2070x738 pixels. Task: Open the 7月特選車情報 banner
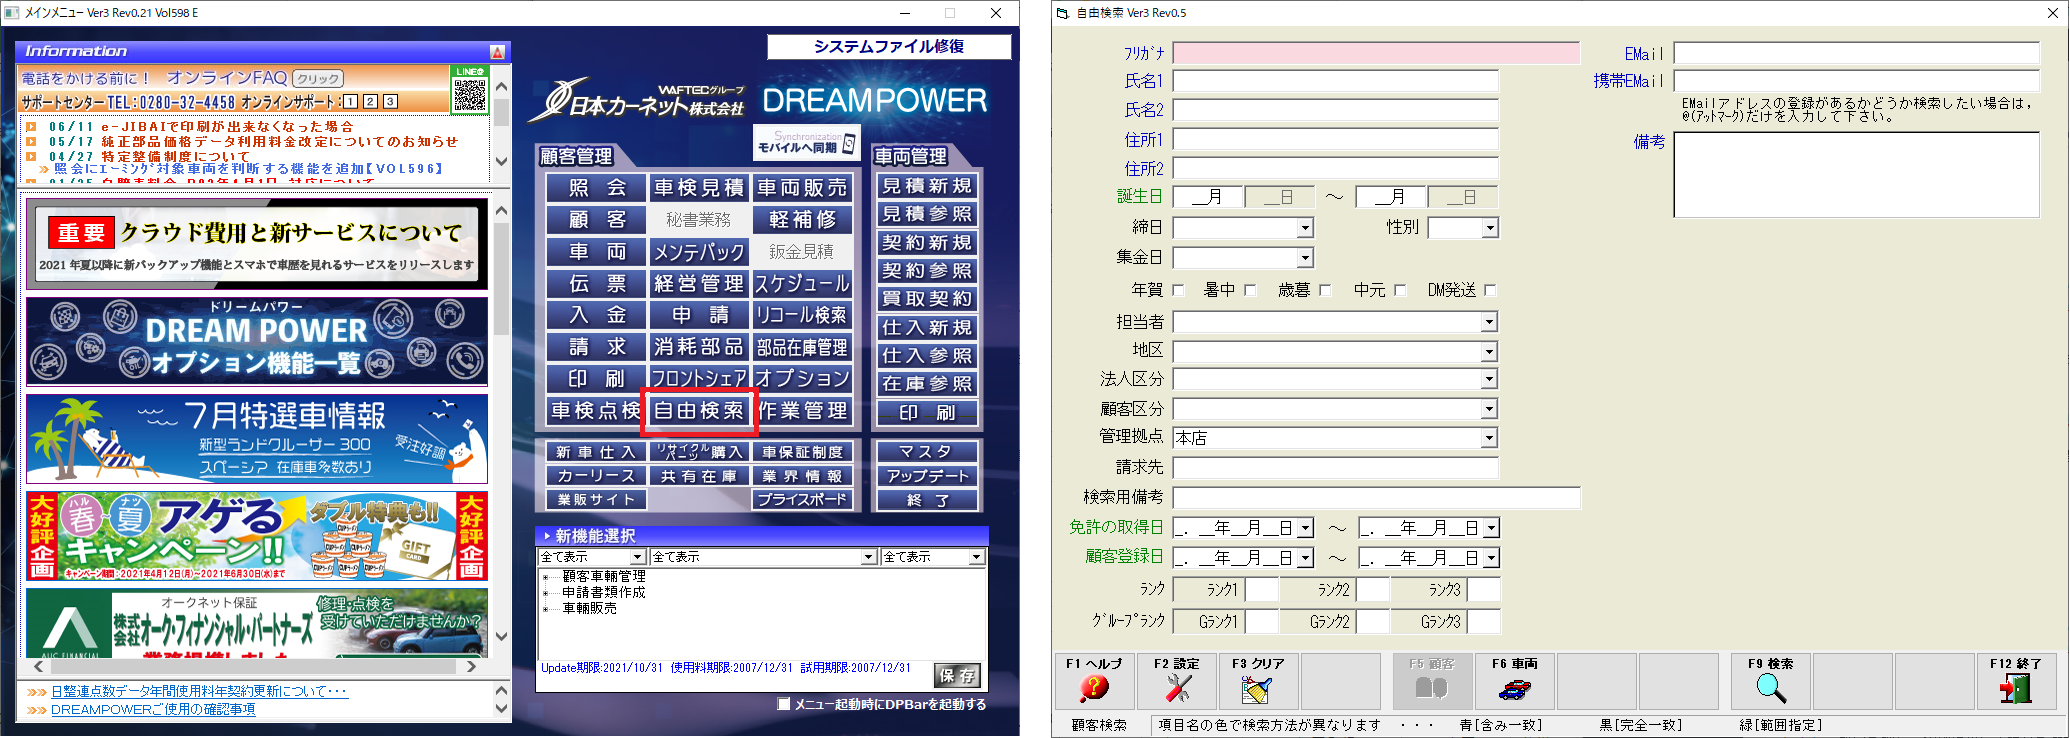[257, 439]
